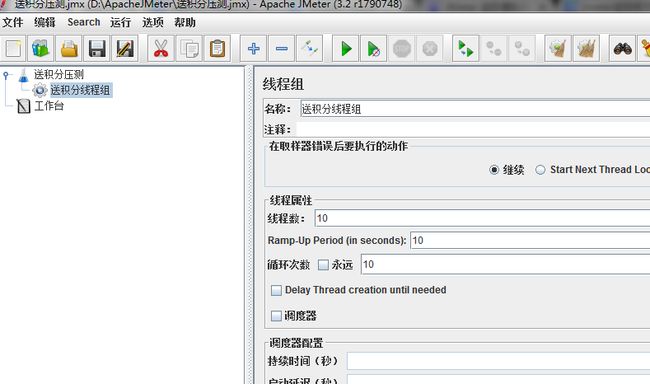Check the 永远 forever checkbox
Viewport: 650px width, 384px height.
point(323,265)
